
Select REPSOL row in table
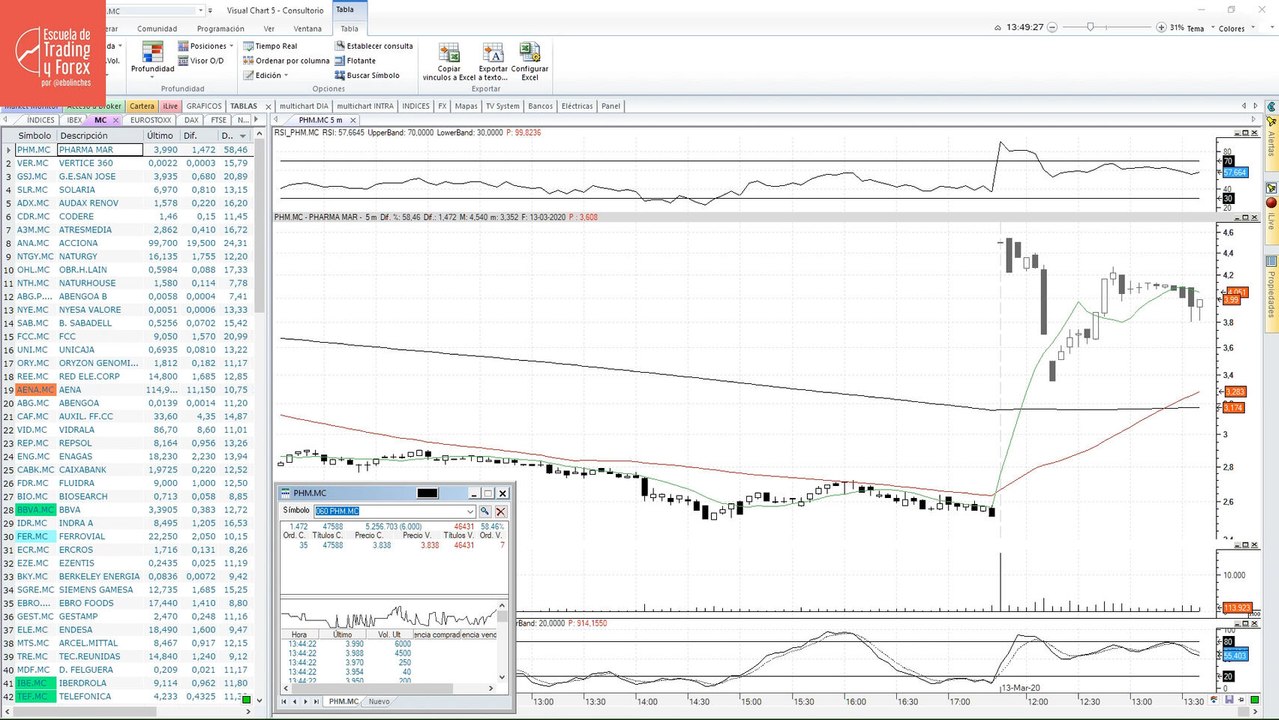click(127, 443)
